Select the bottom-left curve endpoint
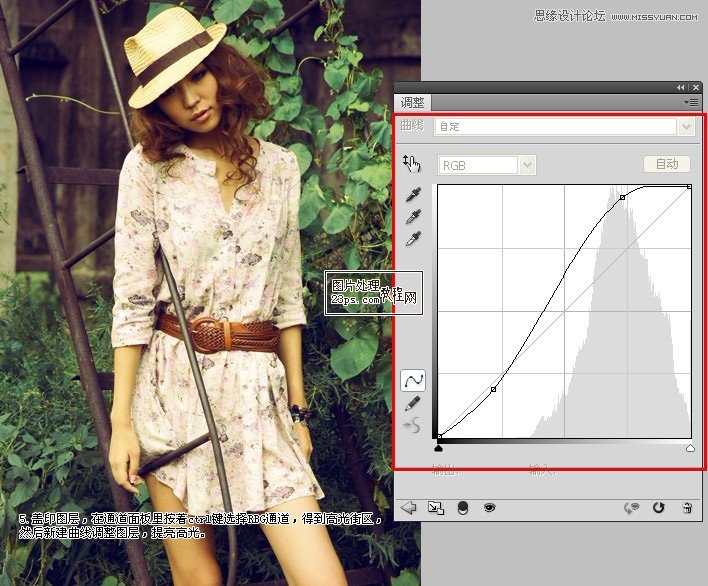This screenshot has height=586, width=708. (x=439, y=436)
